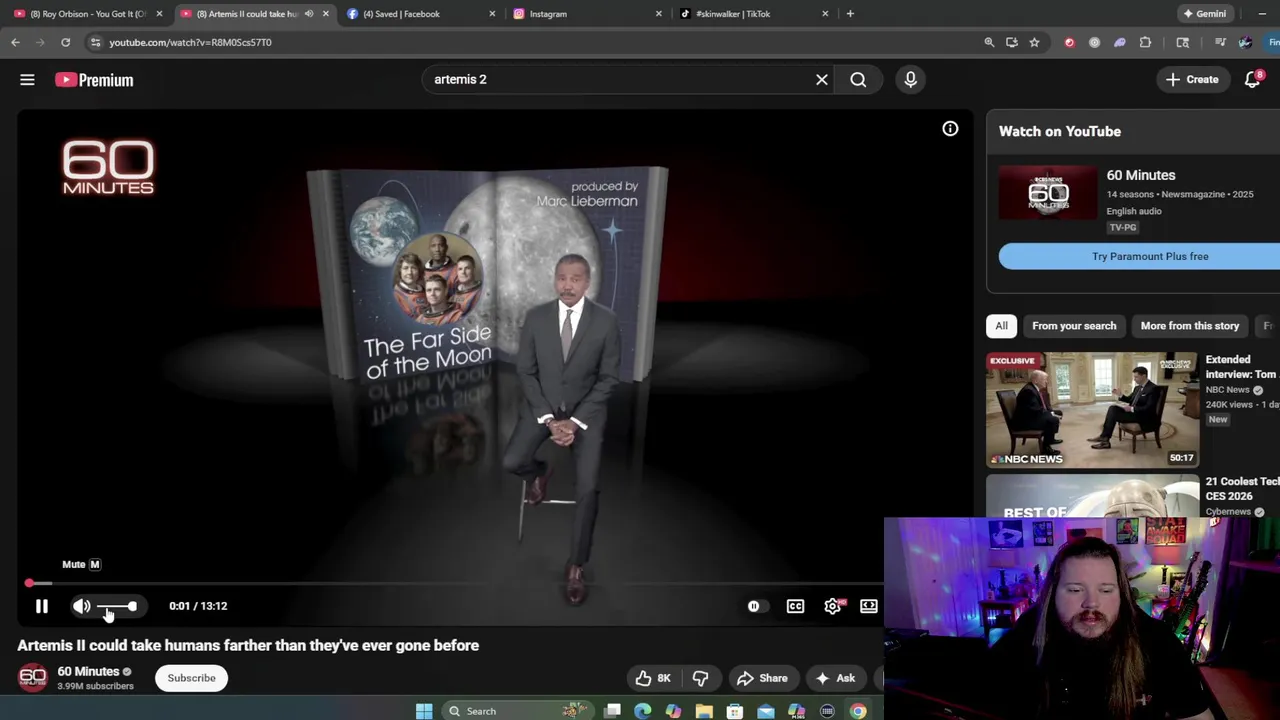Install the app from the address bar
The width and height of the screenshot is (1280, 720).
[1012, 42]
